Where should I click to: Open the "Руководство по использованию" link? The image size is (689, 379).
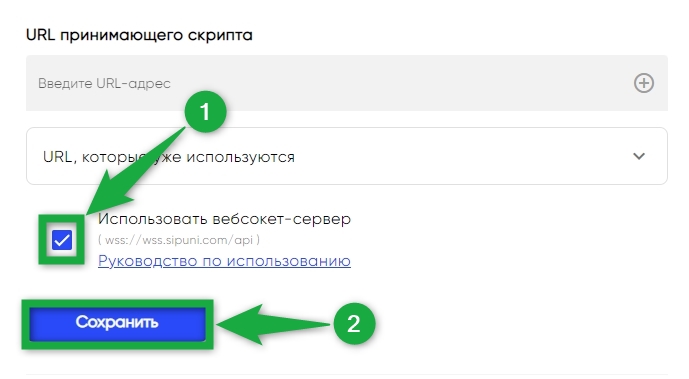(224, 261)
